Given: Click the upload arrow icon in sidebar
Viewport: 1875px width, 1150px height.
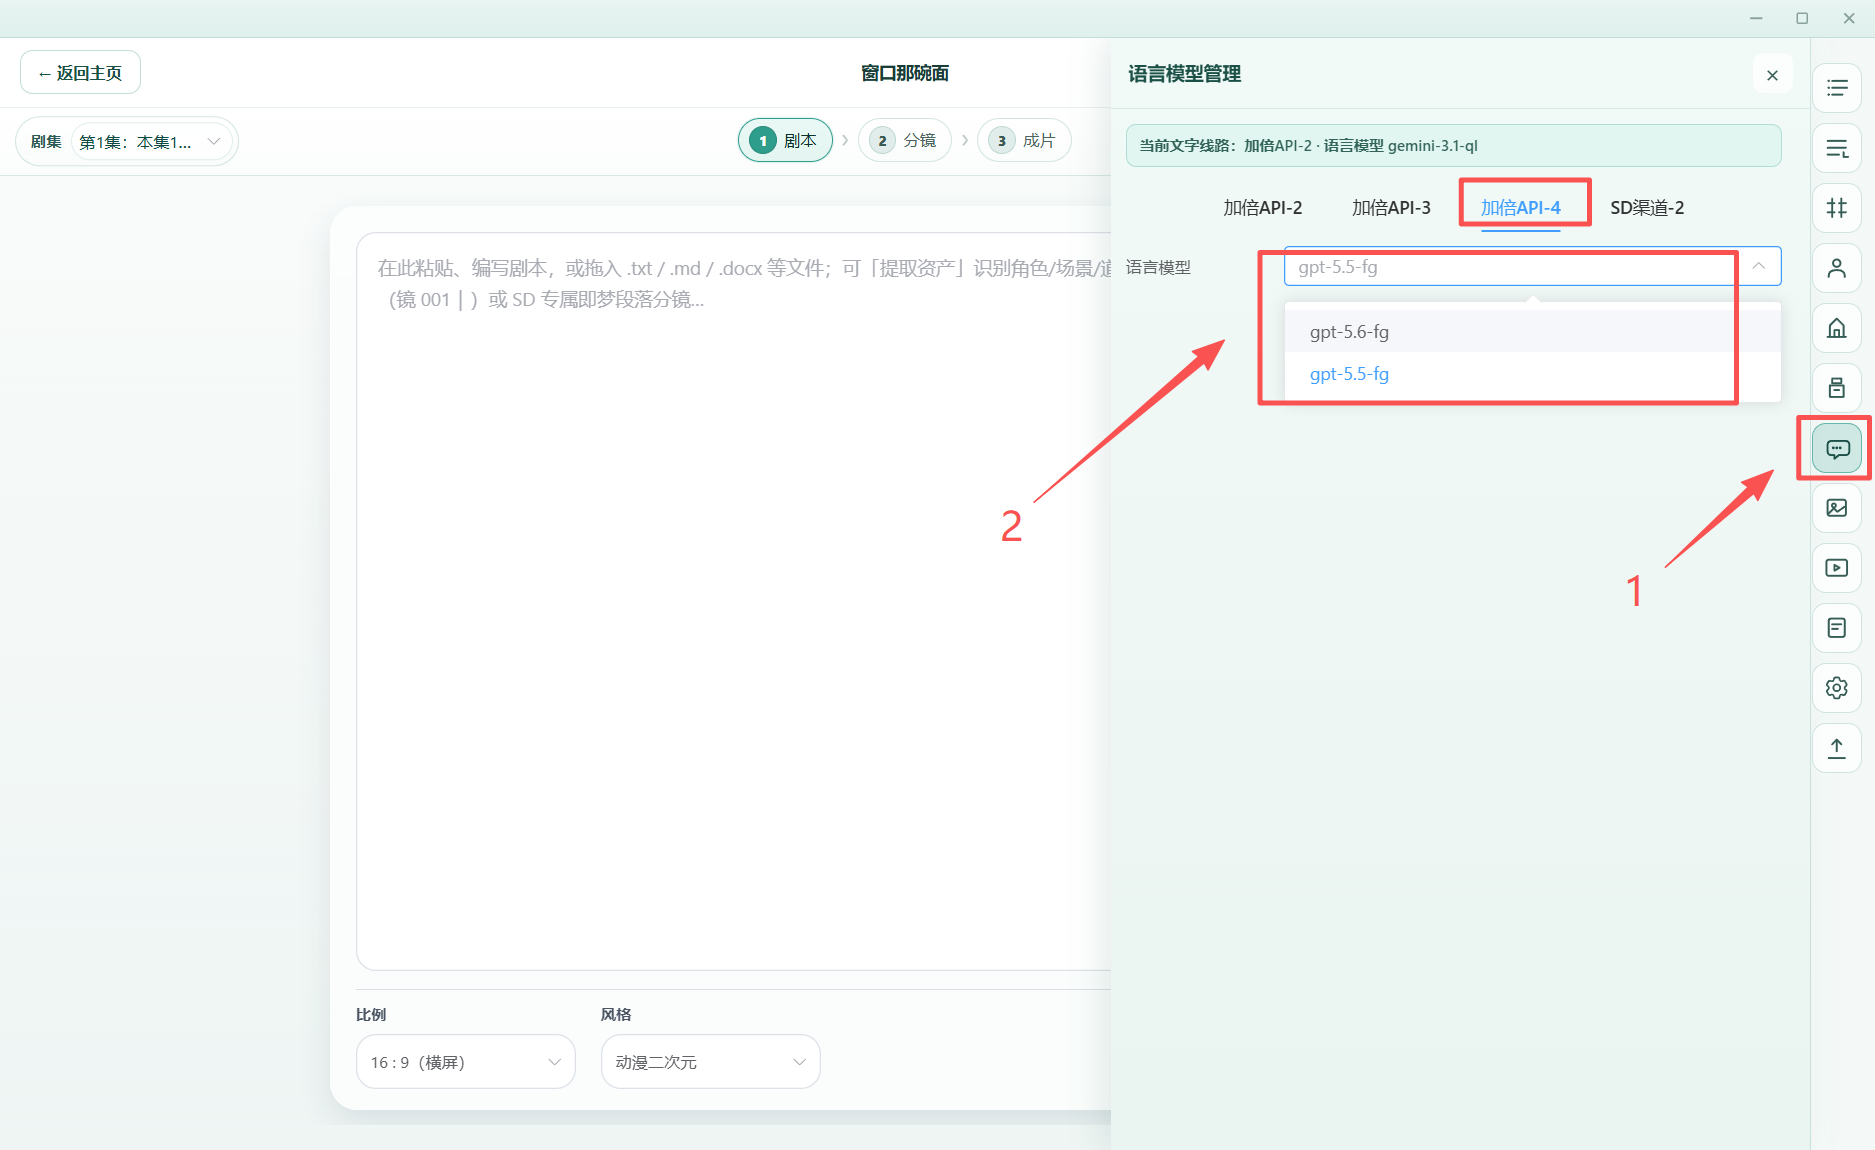Looking at the screenshot, I should (1836, 748).
